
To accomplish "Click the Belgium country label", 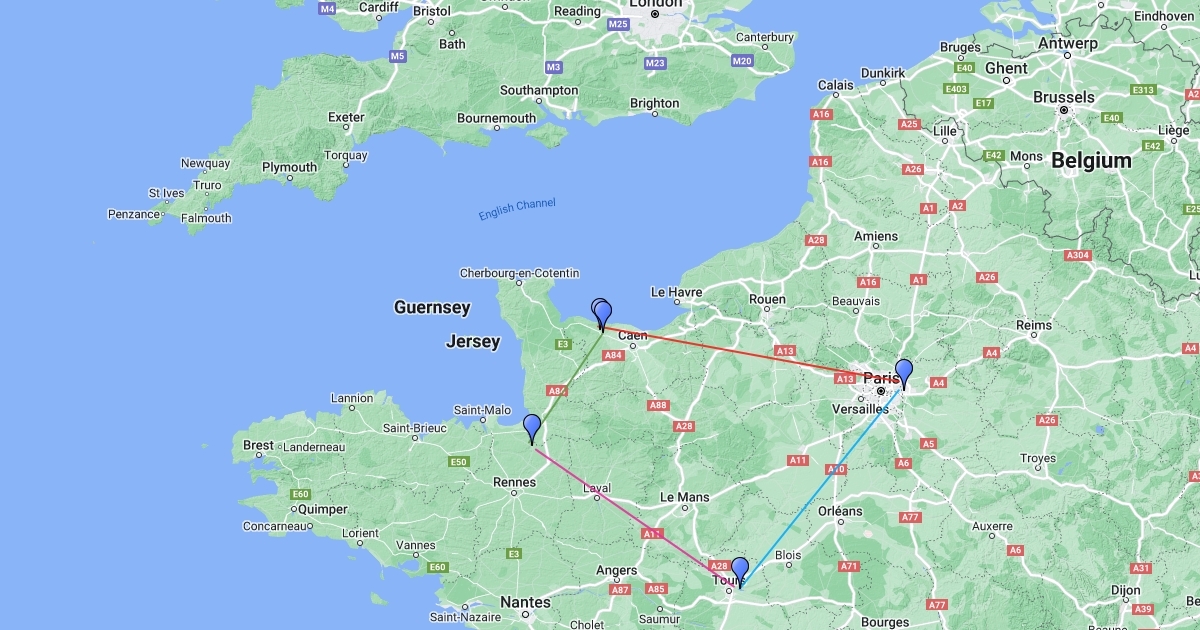I will 1091,160.
